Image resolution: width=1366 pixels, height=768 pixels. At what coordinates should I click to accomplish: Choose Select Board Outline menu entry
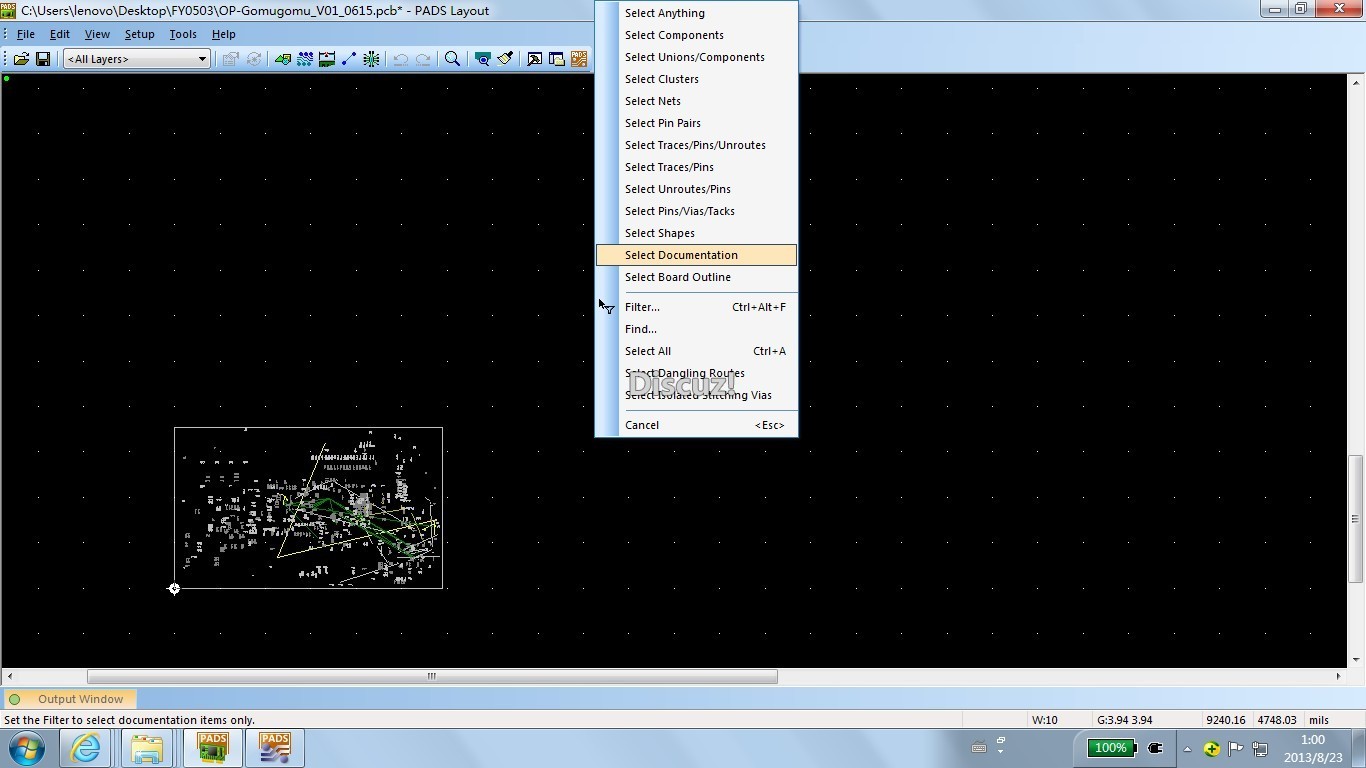677,277
